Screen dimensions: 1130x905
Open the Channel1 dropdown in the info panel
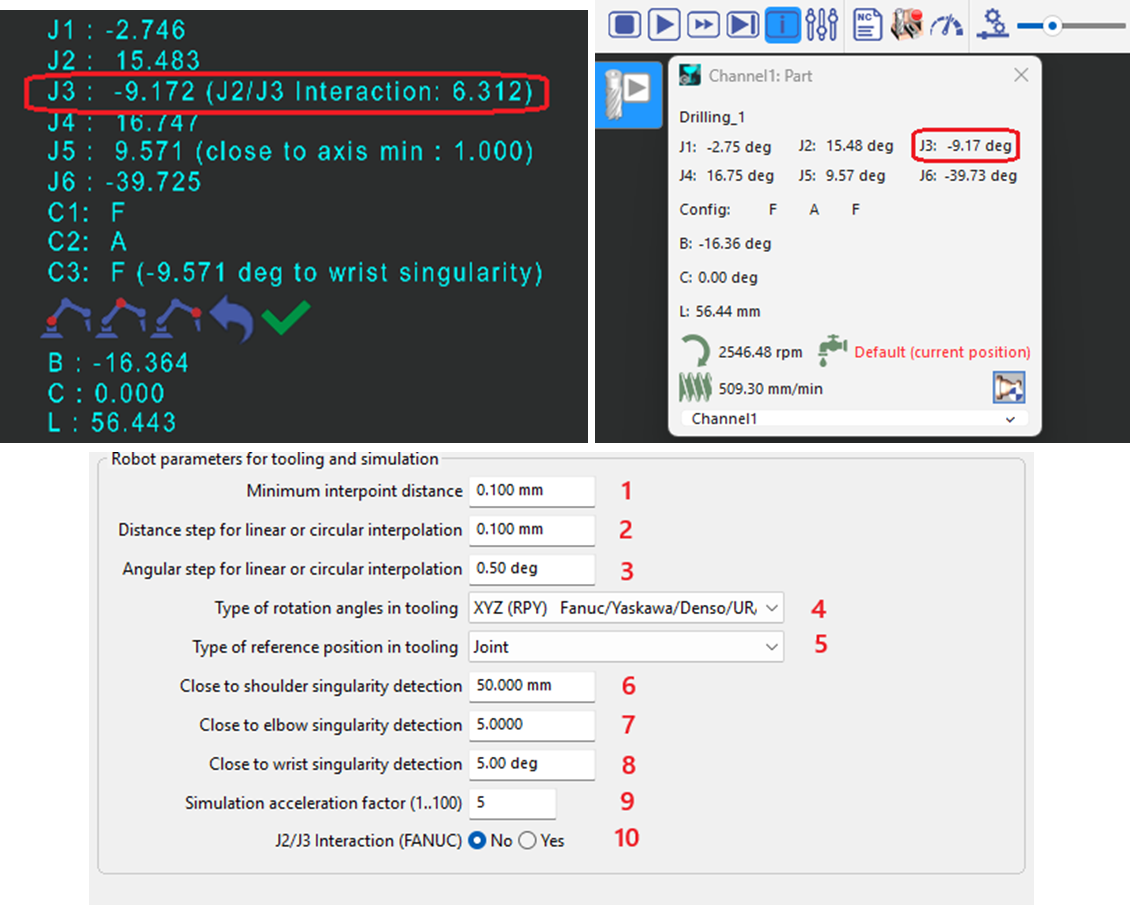pos(853,419)
